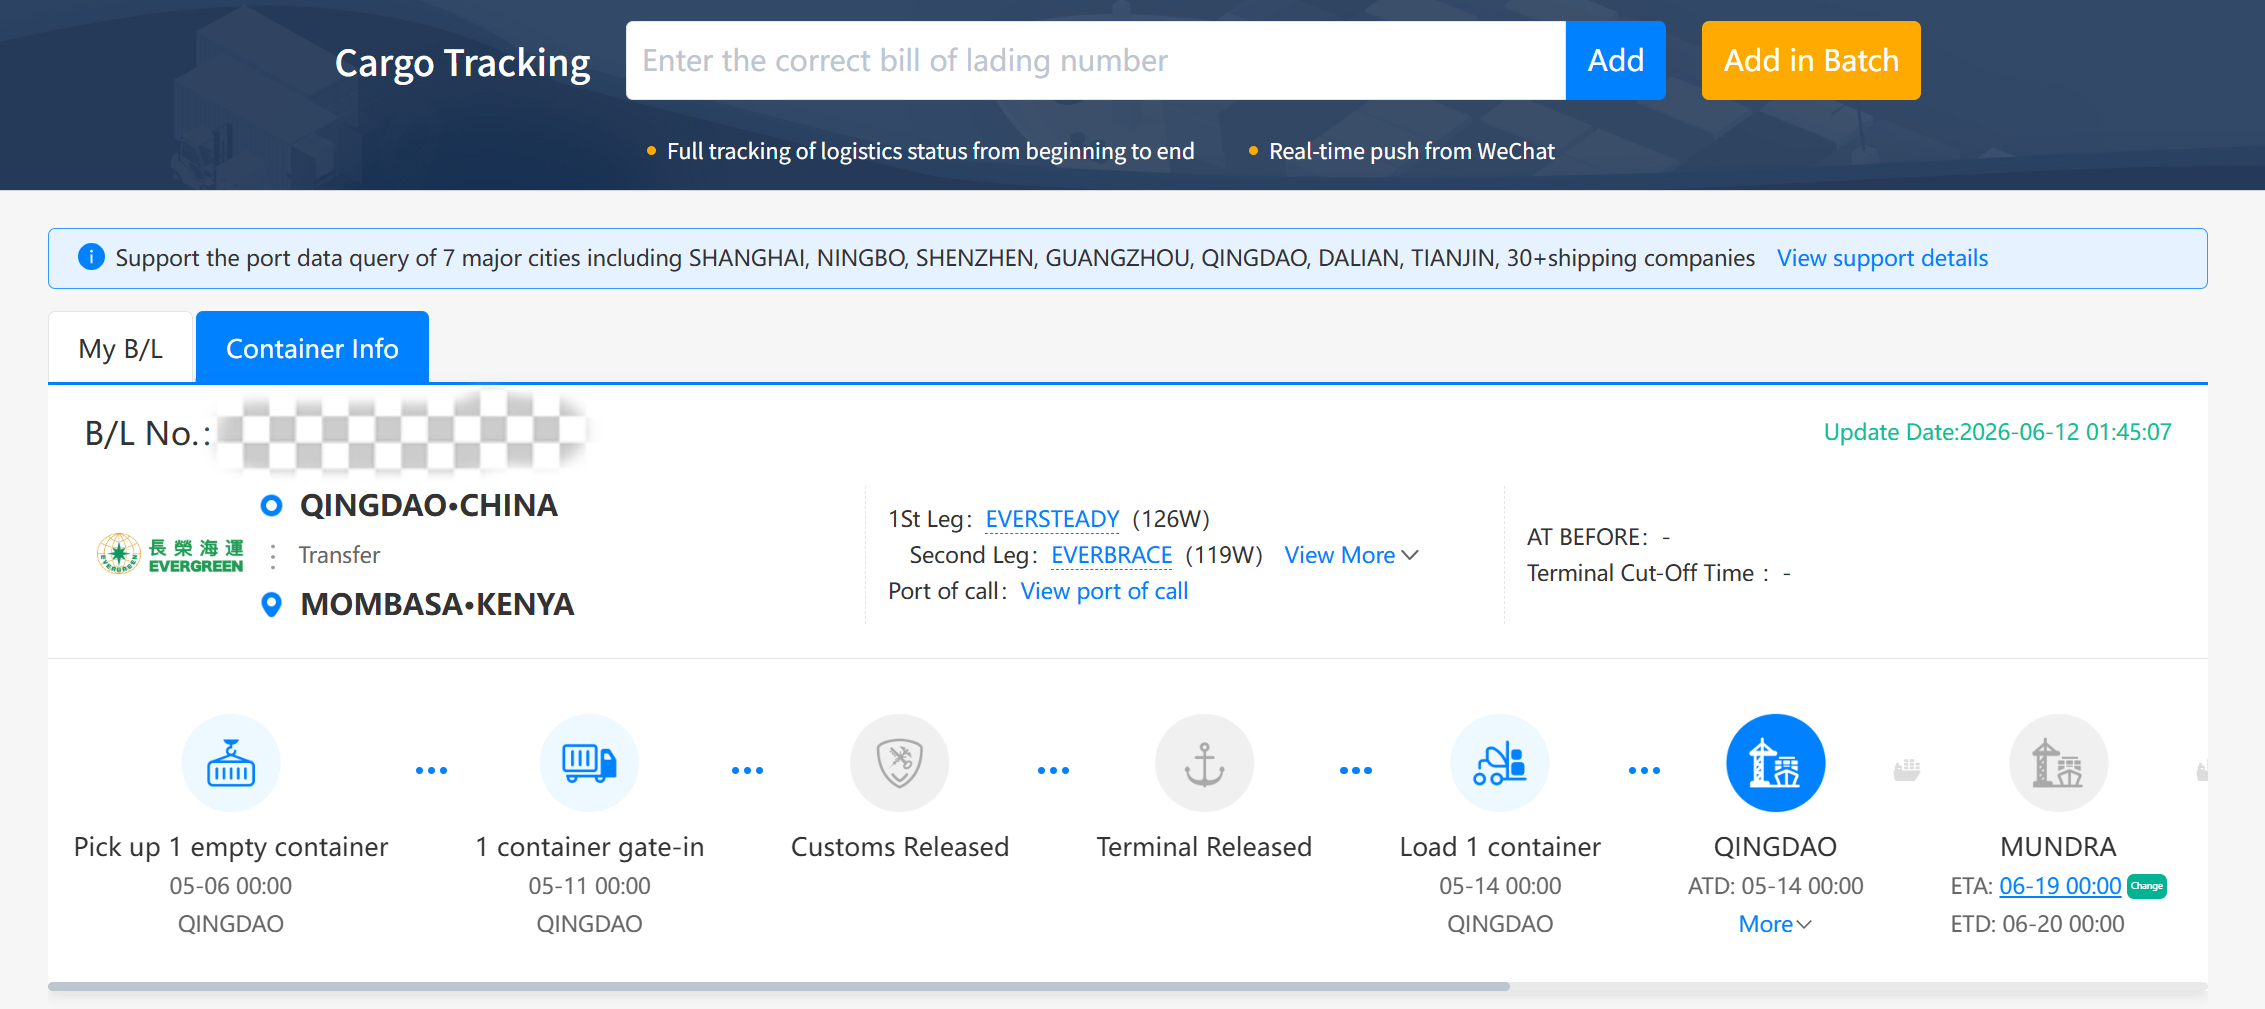2265x1009 pixels.
Task: Click the QINGDAO·CHINA origin text
Action: click(429, 505)
